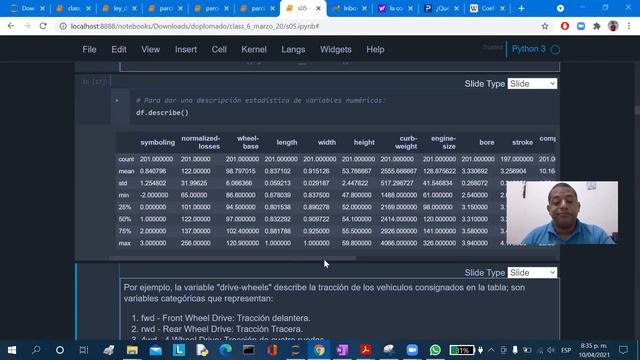The width and height of the screenshot is (640, 360).
Task: Switch to the 'class' browser tab
Action: point(73,8)
